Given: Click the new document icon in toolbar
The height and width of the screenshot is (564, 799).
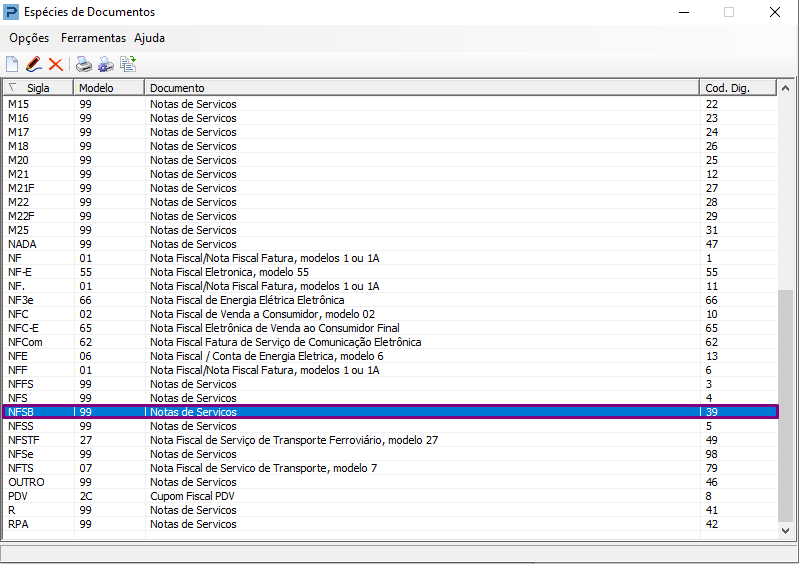Looking at the screenshot, I should coord(12,64).
